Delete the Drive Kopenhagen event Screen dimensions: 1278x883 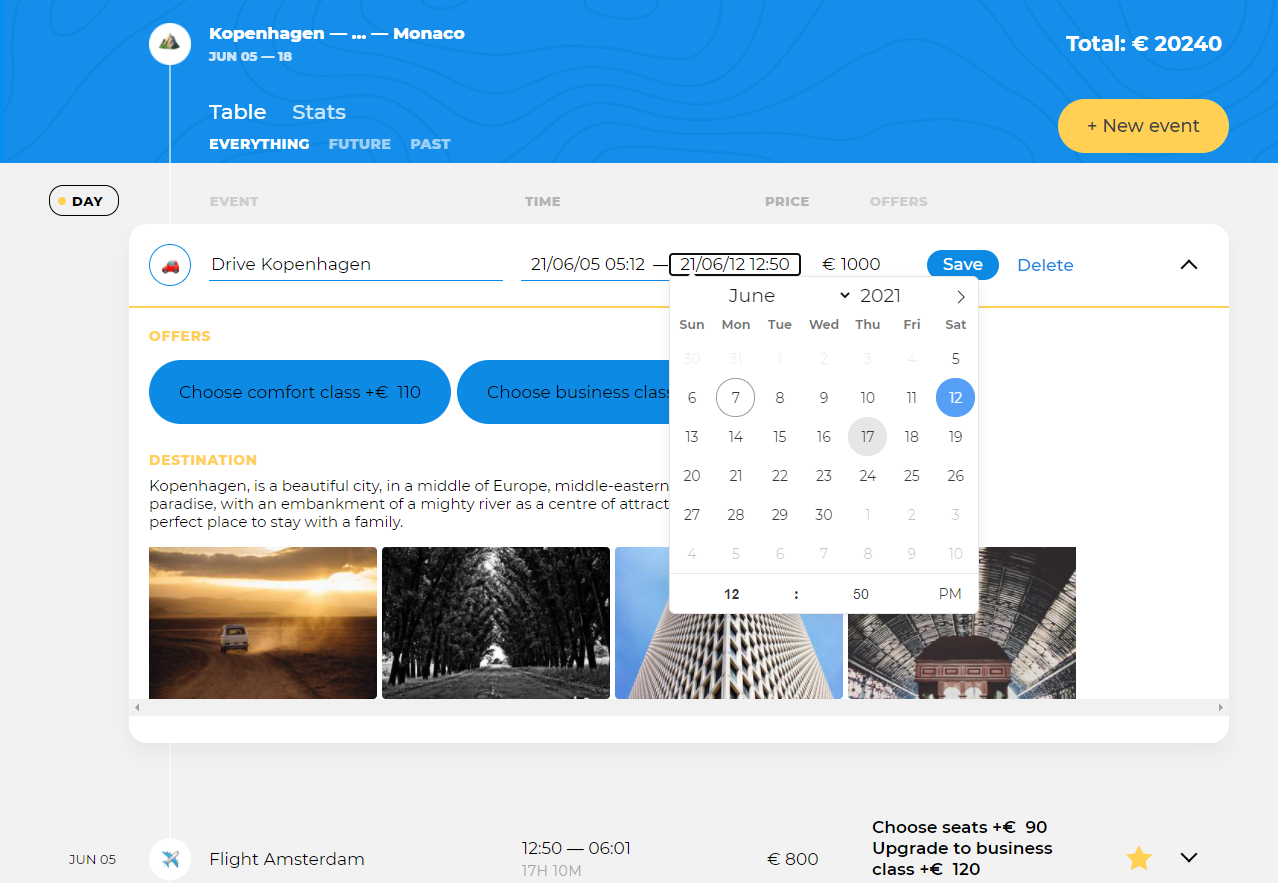coord(1045,265)
